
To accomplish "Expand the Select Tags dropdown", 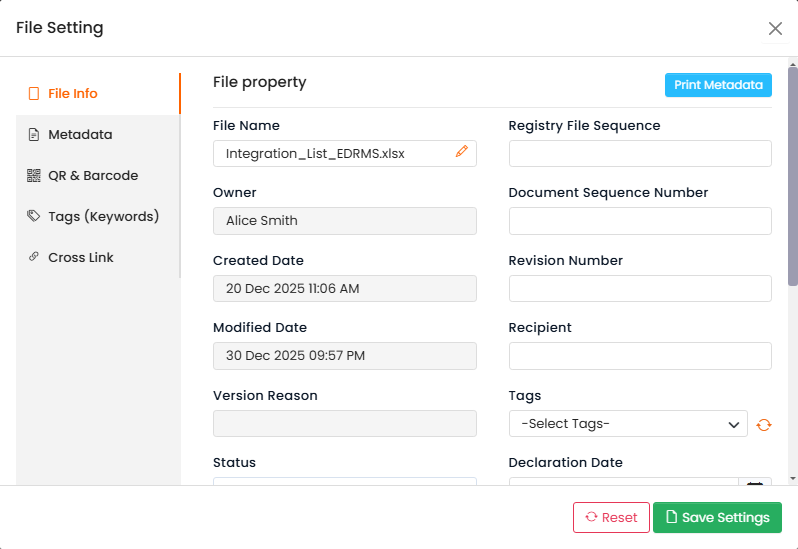I will [x=628, y=424].
